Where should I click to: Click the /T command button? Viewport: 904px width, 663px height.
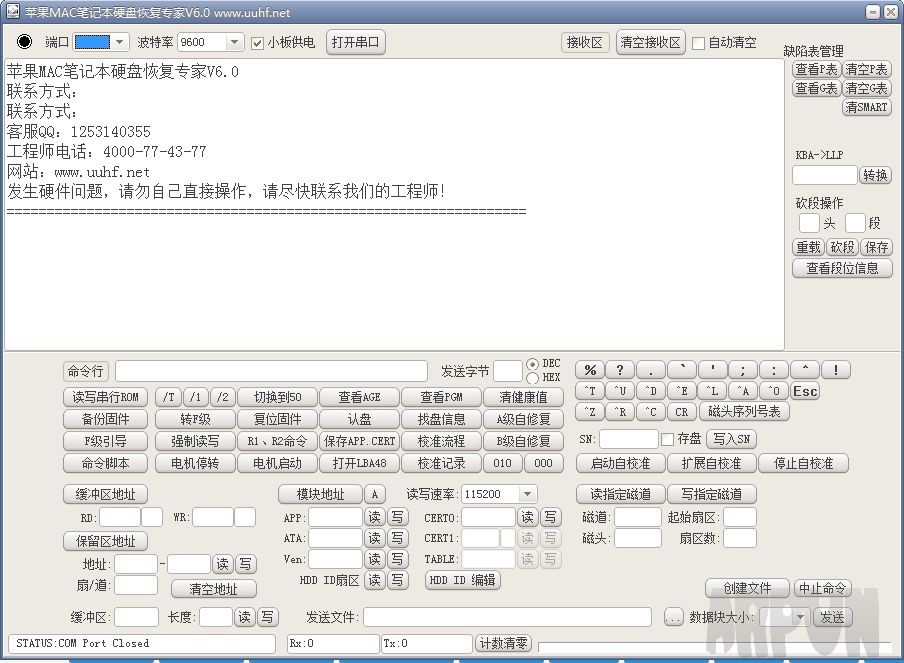pyautogui.click(x=168, y=397)
